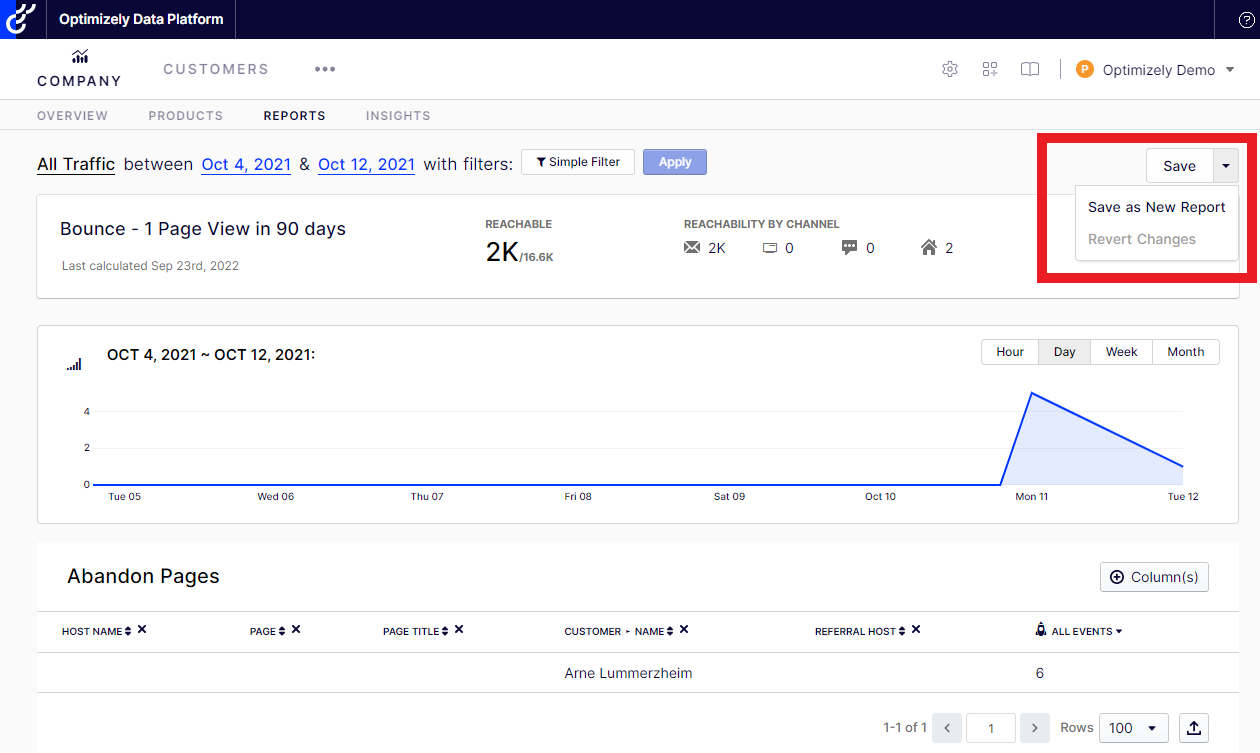Open the three-dots more menu
The width and height of the screenshot is (1260, 753).
(325, 69)
